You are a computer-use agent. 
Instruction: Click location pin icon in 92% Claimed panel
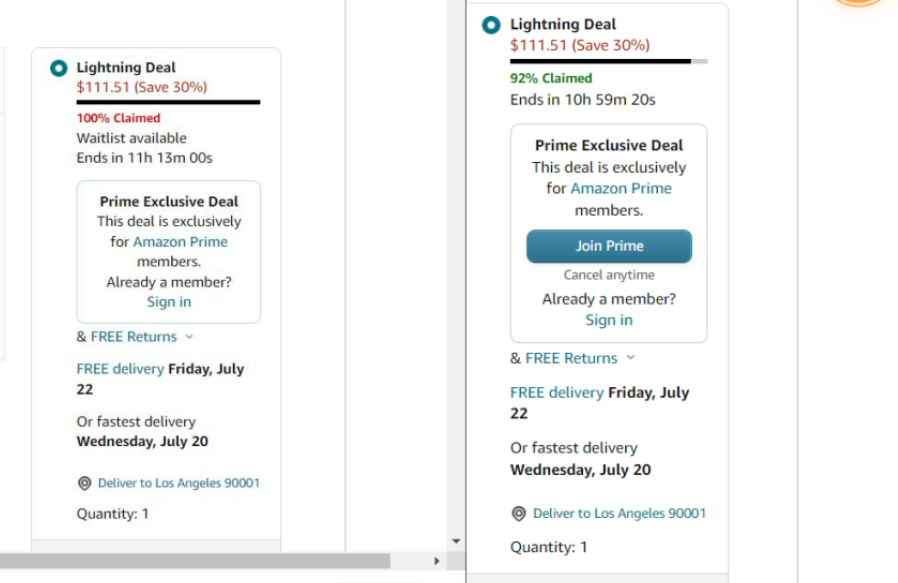[x=519, y=513]
